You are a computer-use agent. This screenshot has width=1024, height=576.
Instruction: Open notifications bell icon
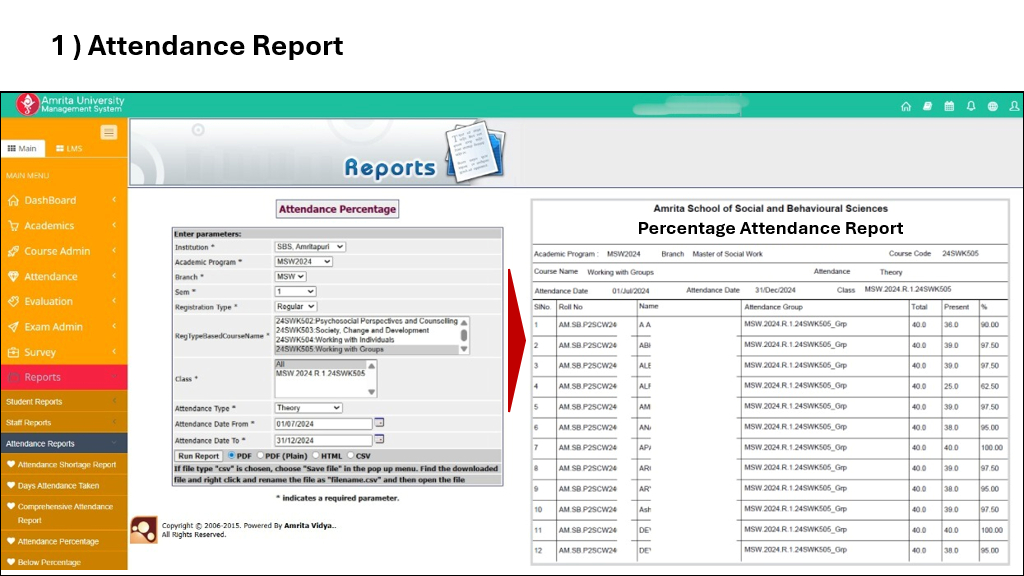(x=971, y=106)
